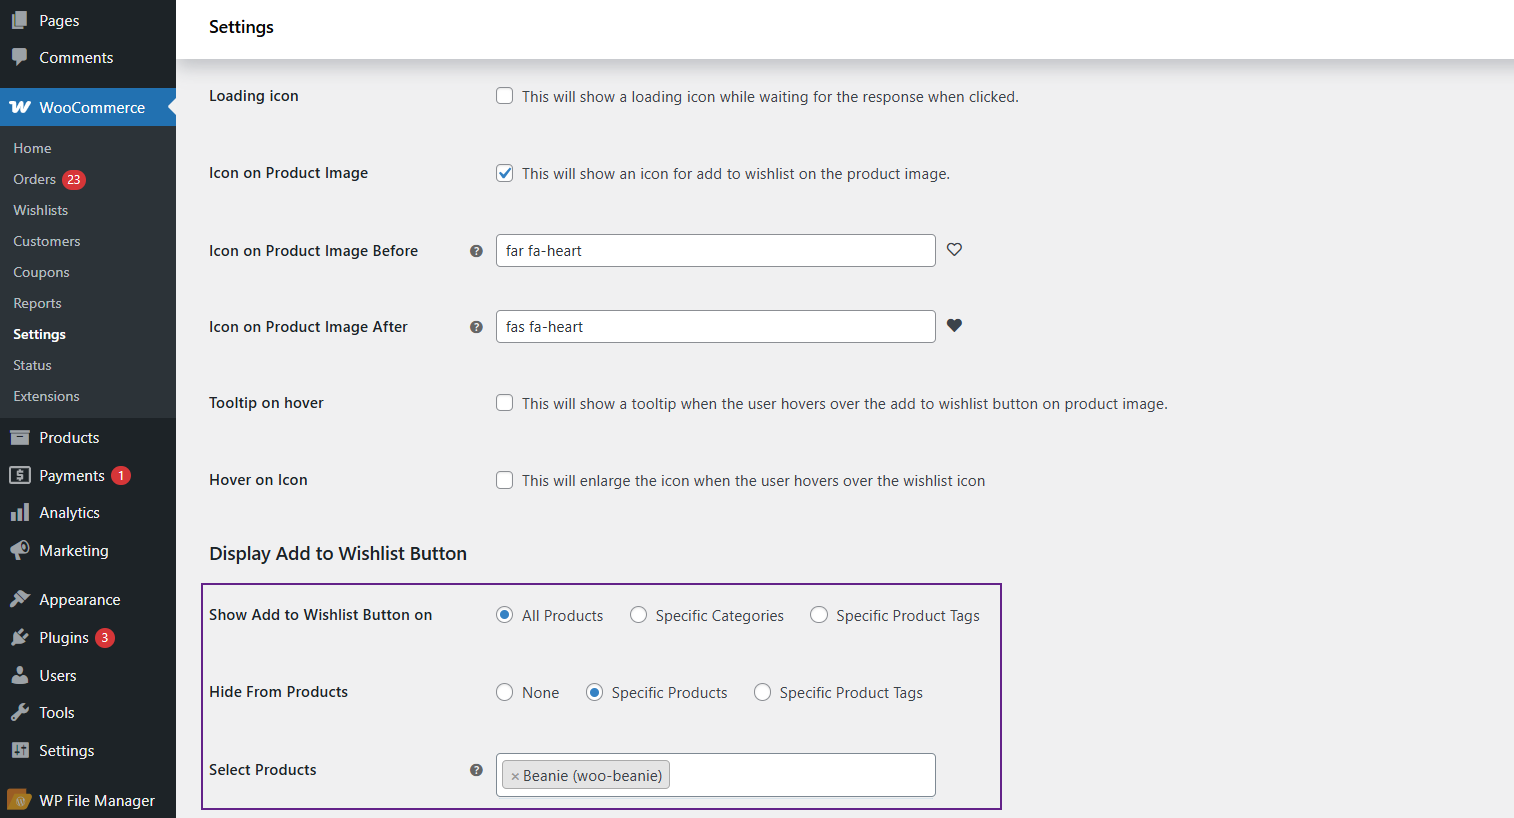
Task: Click the Appearance paintbrush icon
Action: pos(19,599)
